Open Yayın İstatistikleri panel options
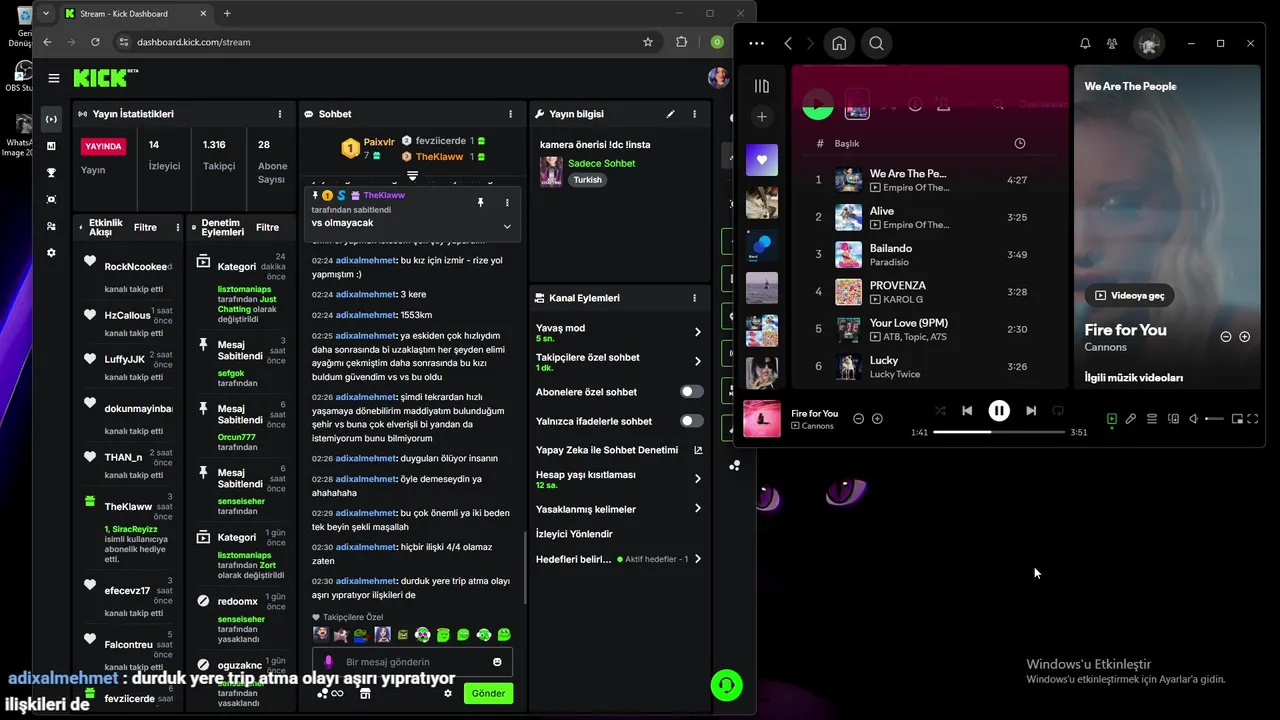The width and height of the screenshot is (1280, 720). click(280, 114)
